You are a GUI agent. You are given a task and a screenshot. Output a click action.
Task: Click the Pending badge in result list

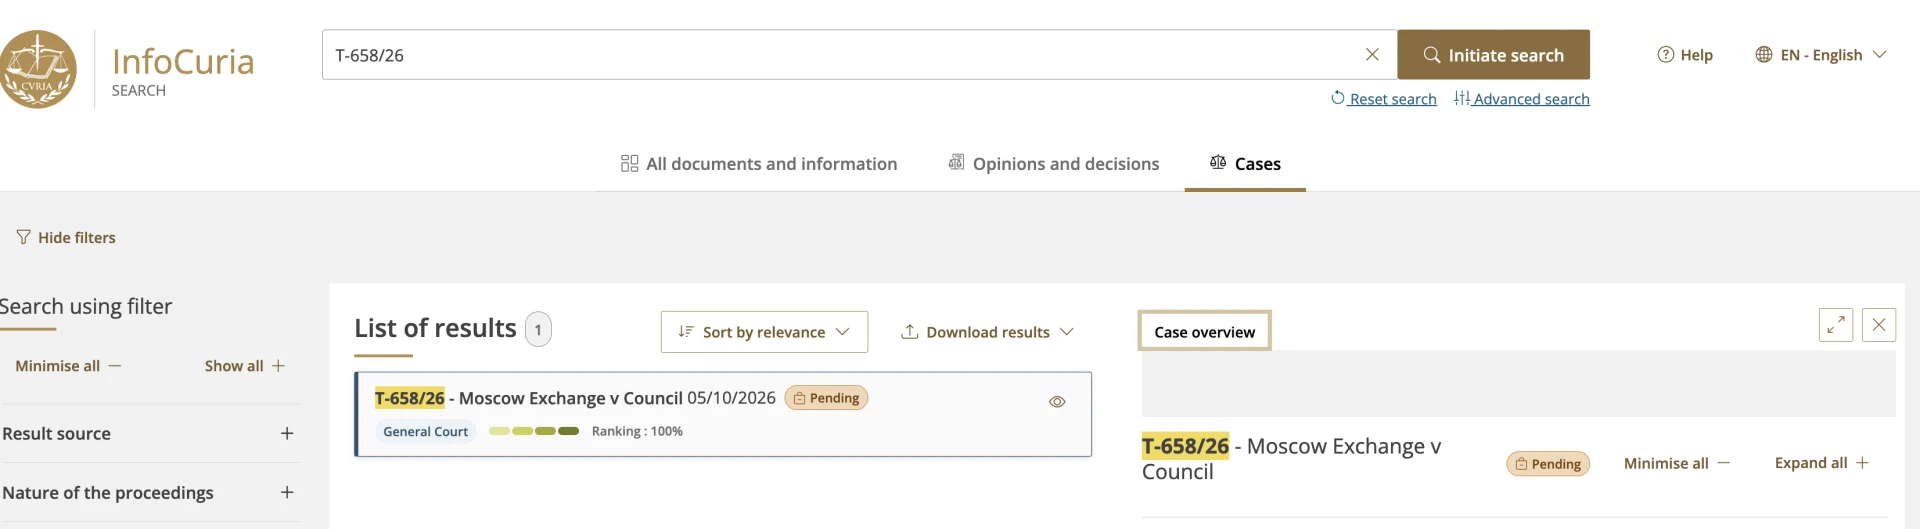tap(826, 398)
